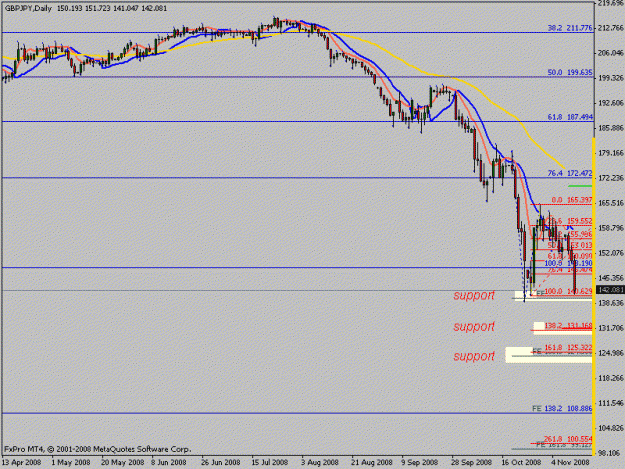Image resolution: width=625 pixels, height=469 pixels.
Task: Click the 28 Sep 2008 date label
Action: pyautogui.click(x=472, y=463)
